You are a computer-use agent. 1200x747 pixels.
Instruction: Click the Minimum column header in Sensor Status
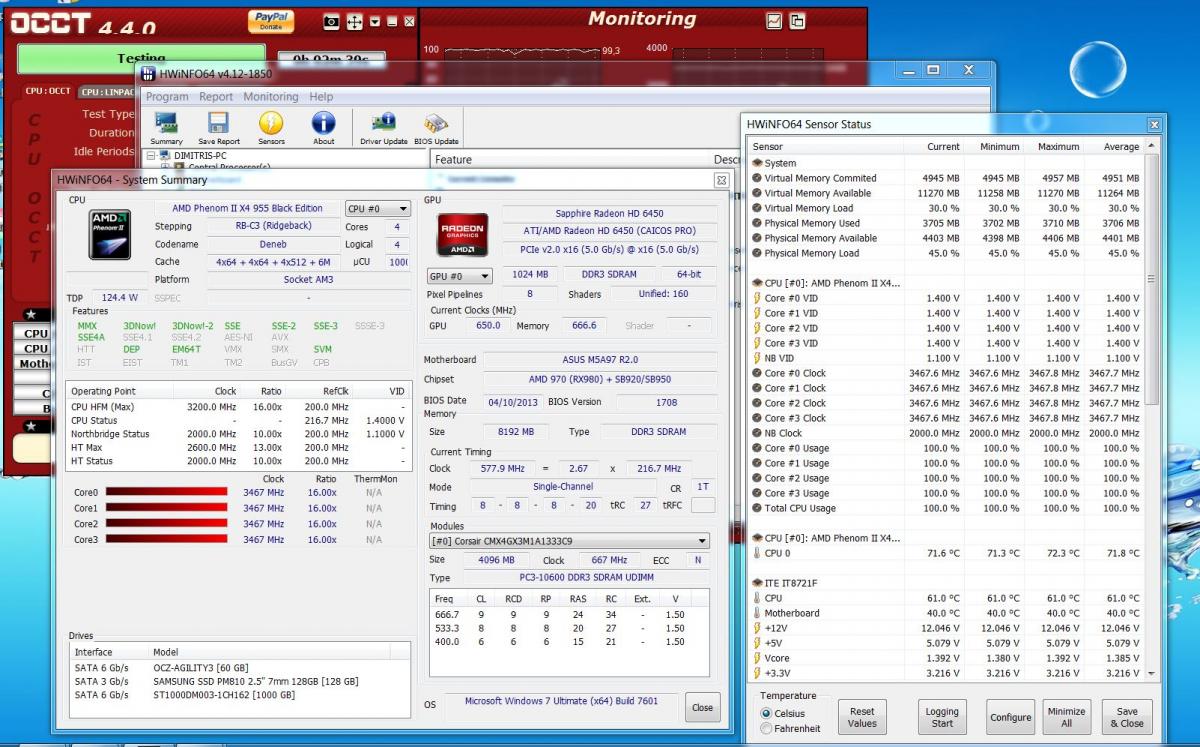tap(993, 146)
